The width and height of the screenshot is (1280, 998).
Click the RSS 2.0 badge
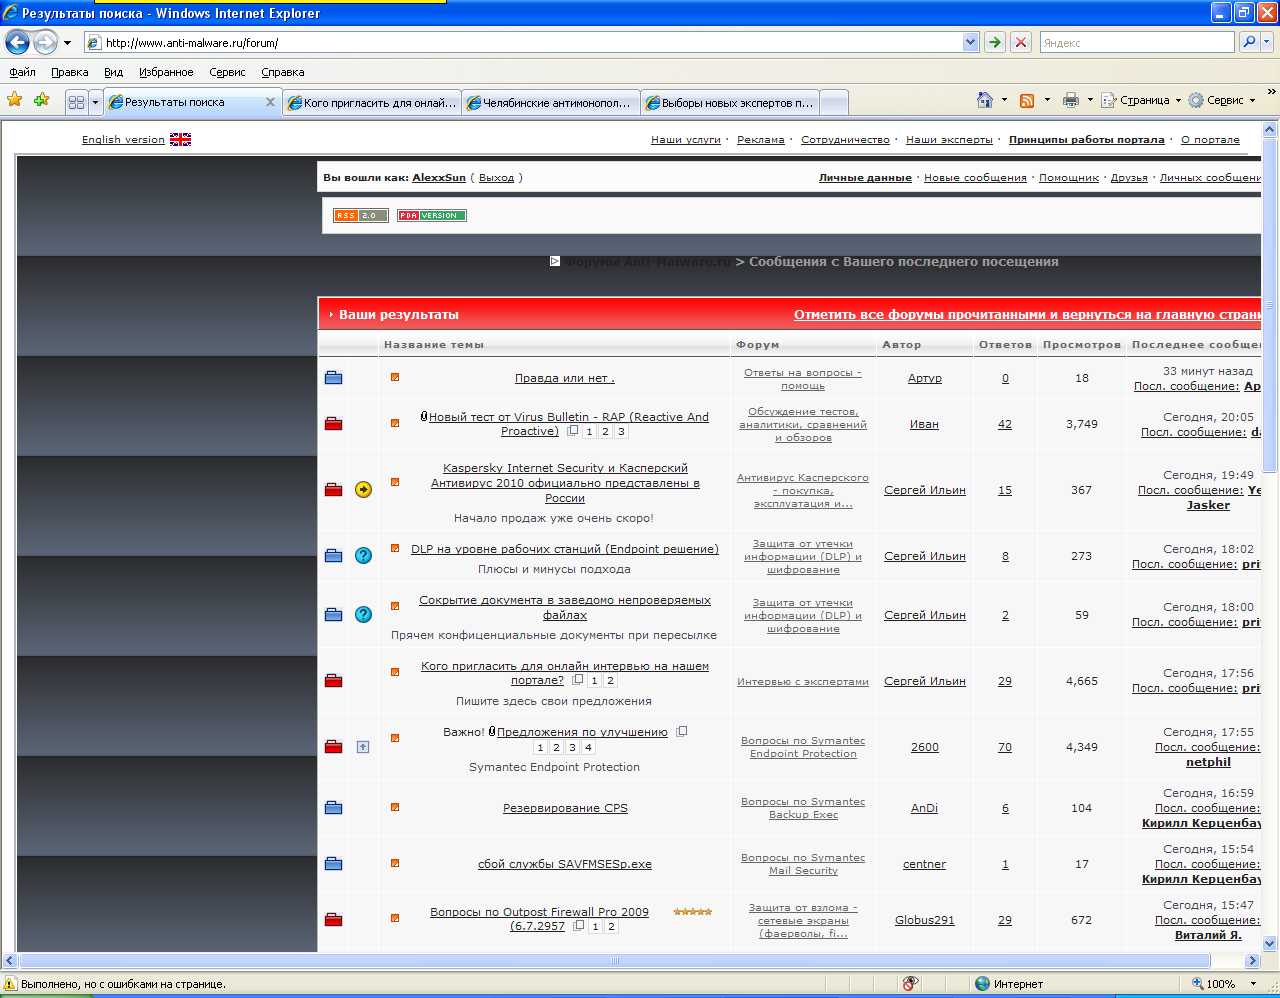pos(360,215)
